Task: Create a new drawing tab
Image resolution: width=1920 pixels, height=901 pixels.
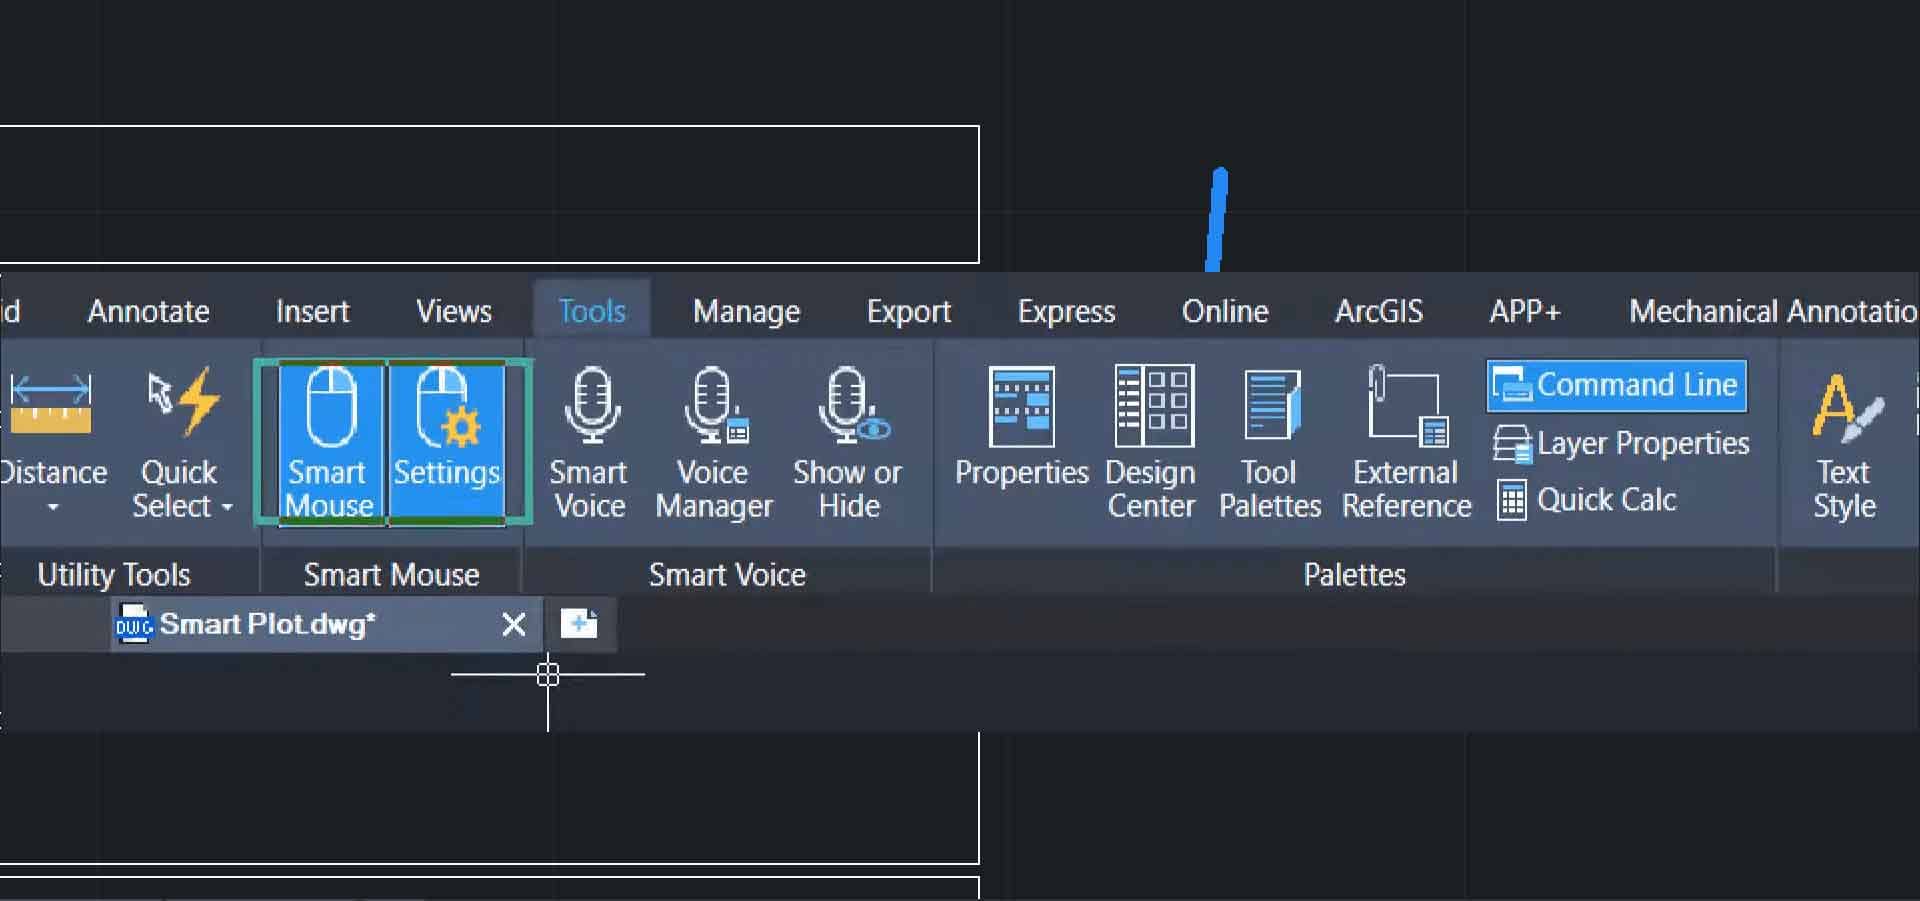Action: coord(579,623)
